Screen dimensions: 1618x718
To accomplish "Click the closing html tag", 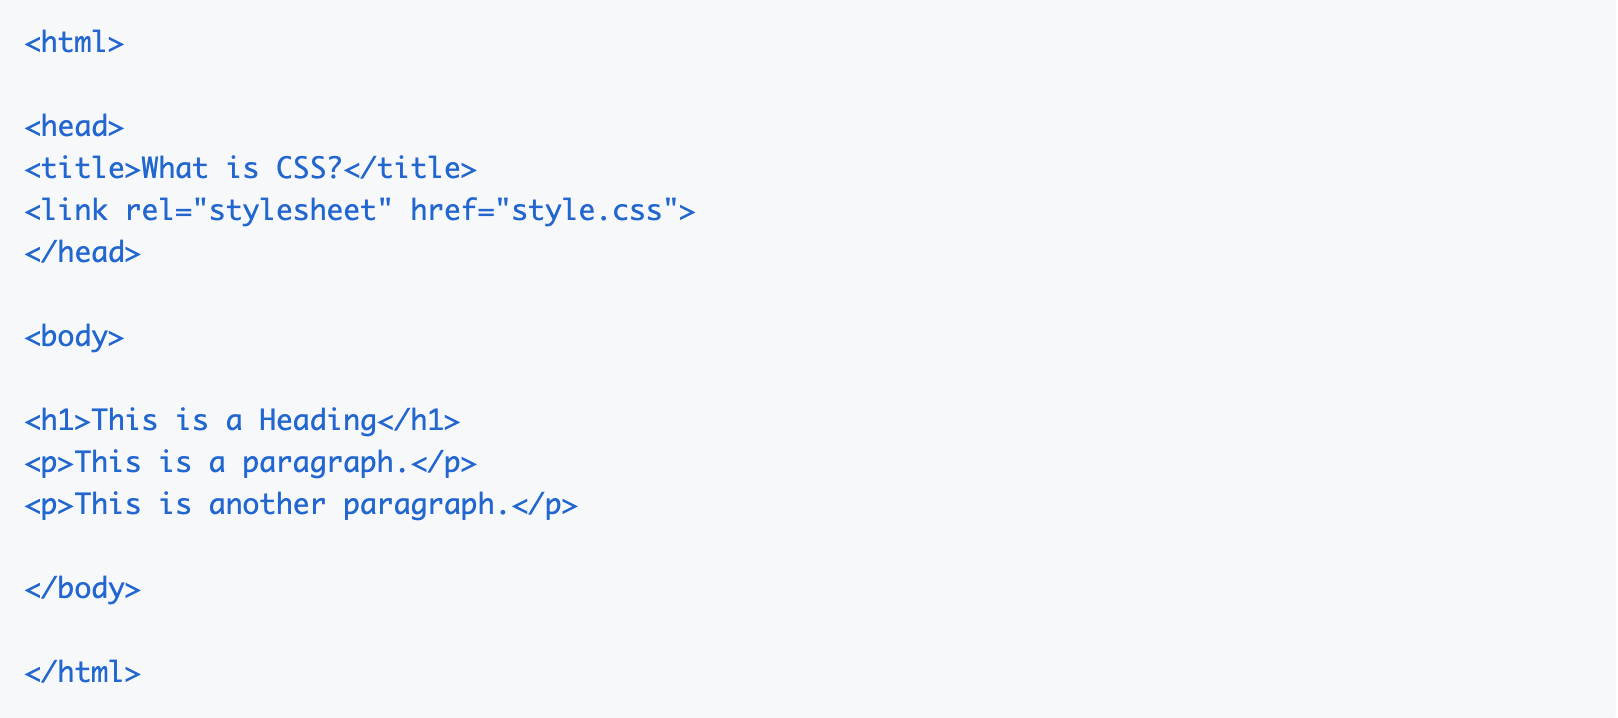I will [82, 673].
